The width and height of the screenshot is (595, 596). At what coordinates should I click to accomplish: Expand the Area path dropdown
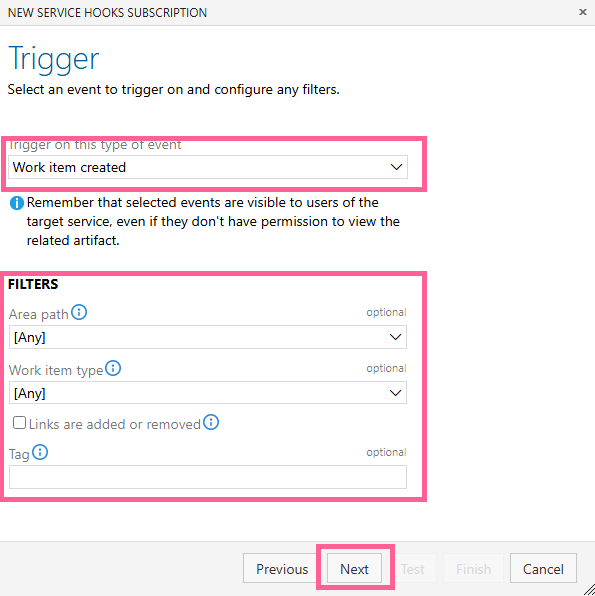[x=208, y=337]
